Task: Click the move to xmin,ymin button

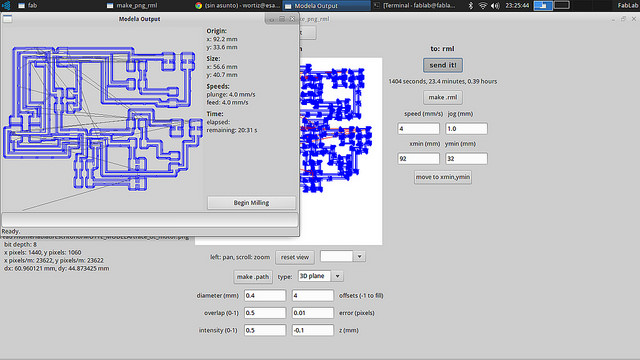Action: pyautogui.click(x=442, y=177)
